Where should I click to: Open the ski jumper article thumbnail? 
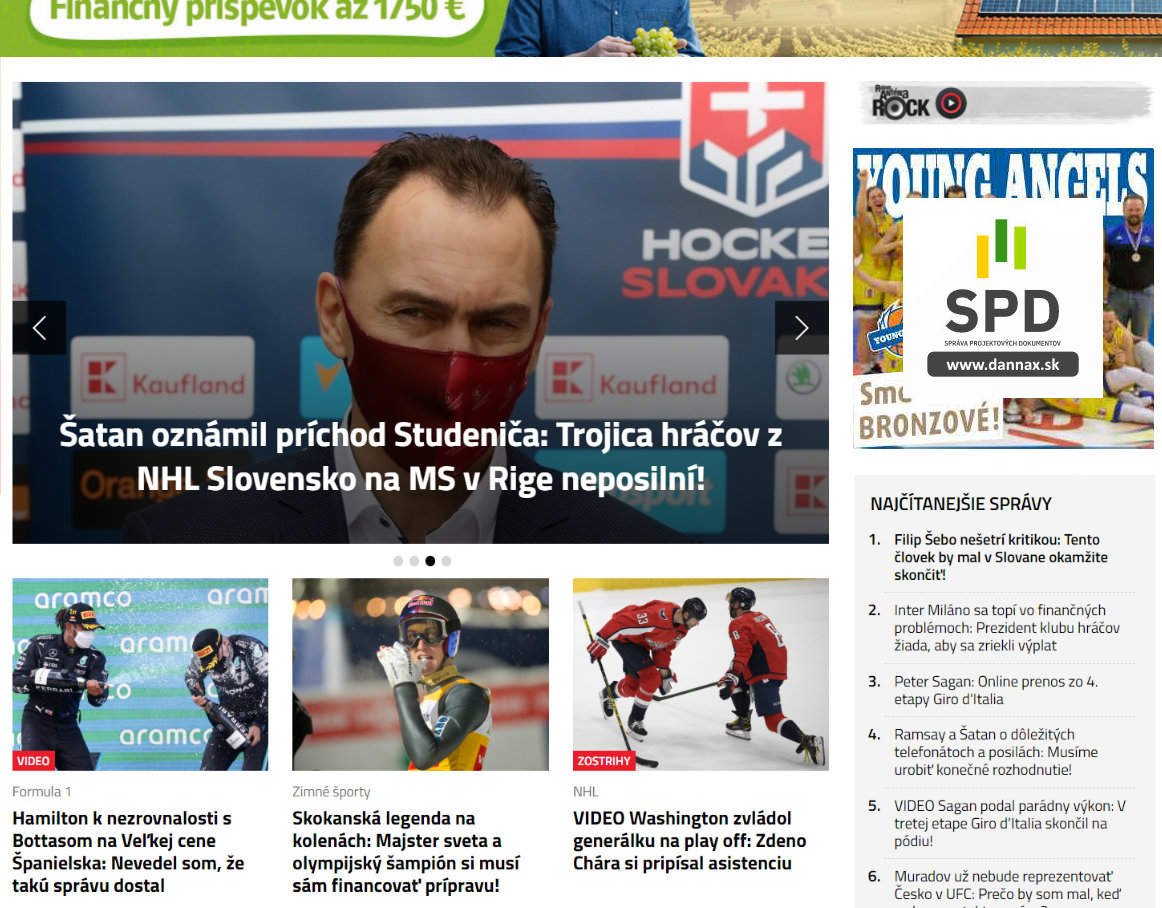click(x=420, y=675)
